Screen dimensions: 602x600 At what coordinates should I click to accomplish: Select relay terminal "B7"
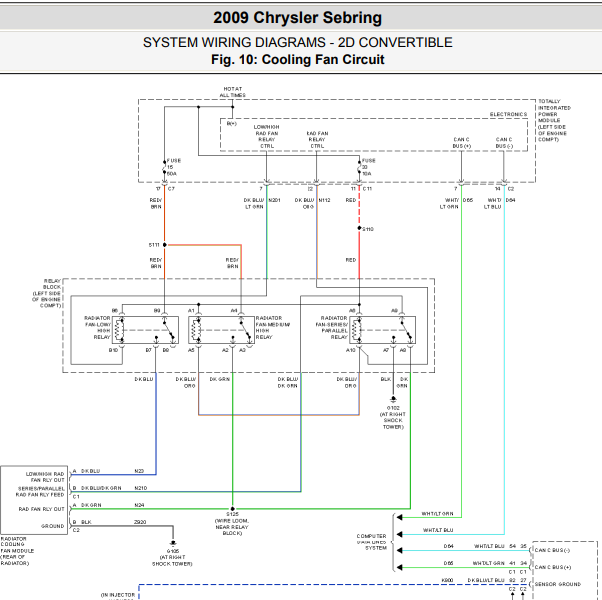click(x=149, y=350)
